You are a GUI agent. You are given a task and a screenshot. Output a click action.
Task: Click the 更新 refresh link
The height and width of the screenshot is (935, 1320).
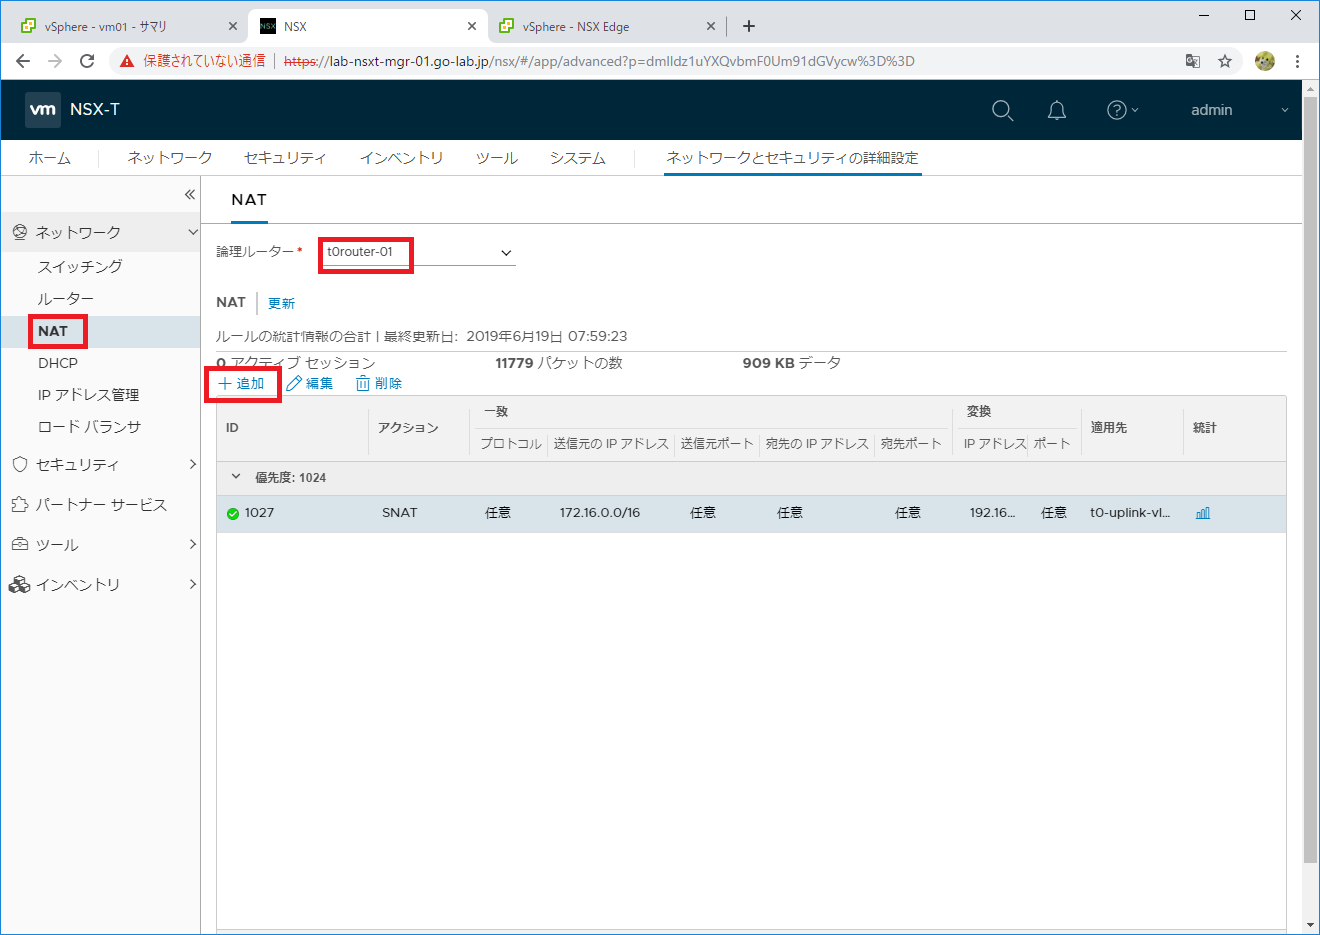[281, 303]
